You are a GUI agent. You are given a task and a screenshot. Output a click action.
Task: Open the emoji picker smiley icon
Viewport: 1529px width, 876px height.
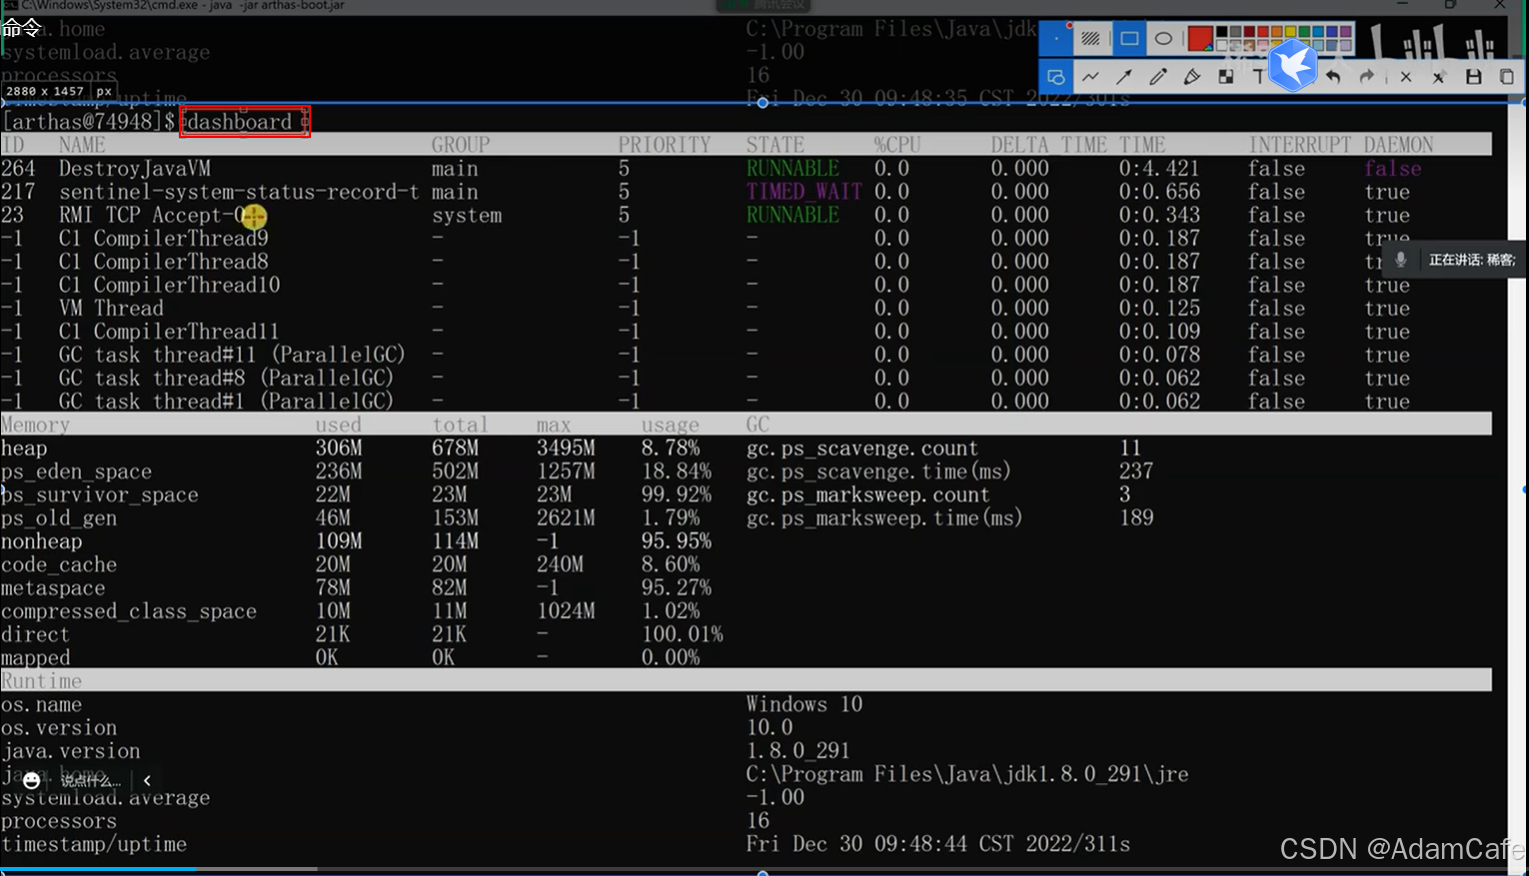[x=32, y=780]
